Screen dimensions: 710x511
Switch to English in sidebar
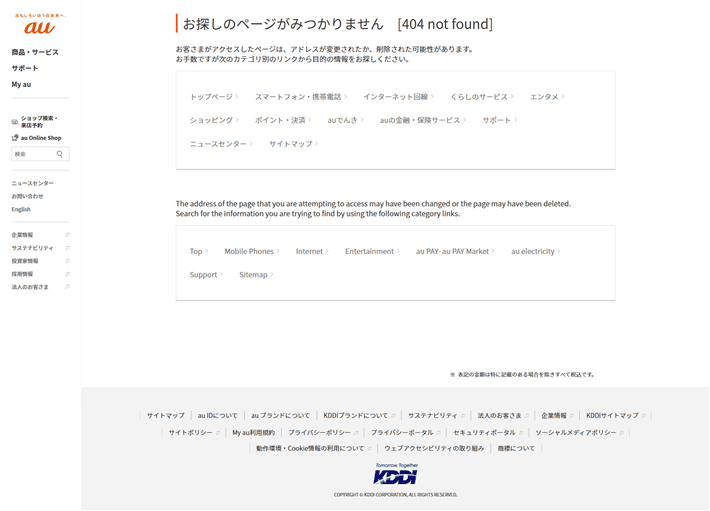(21, 210)
